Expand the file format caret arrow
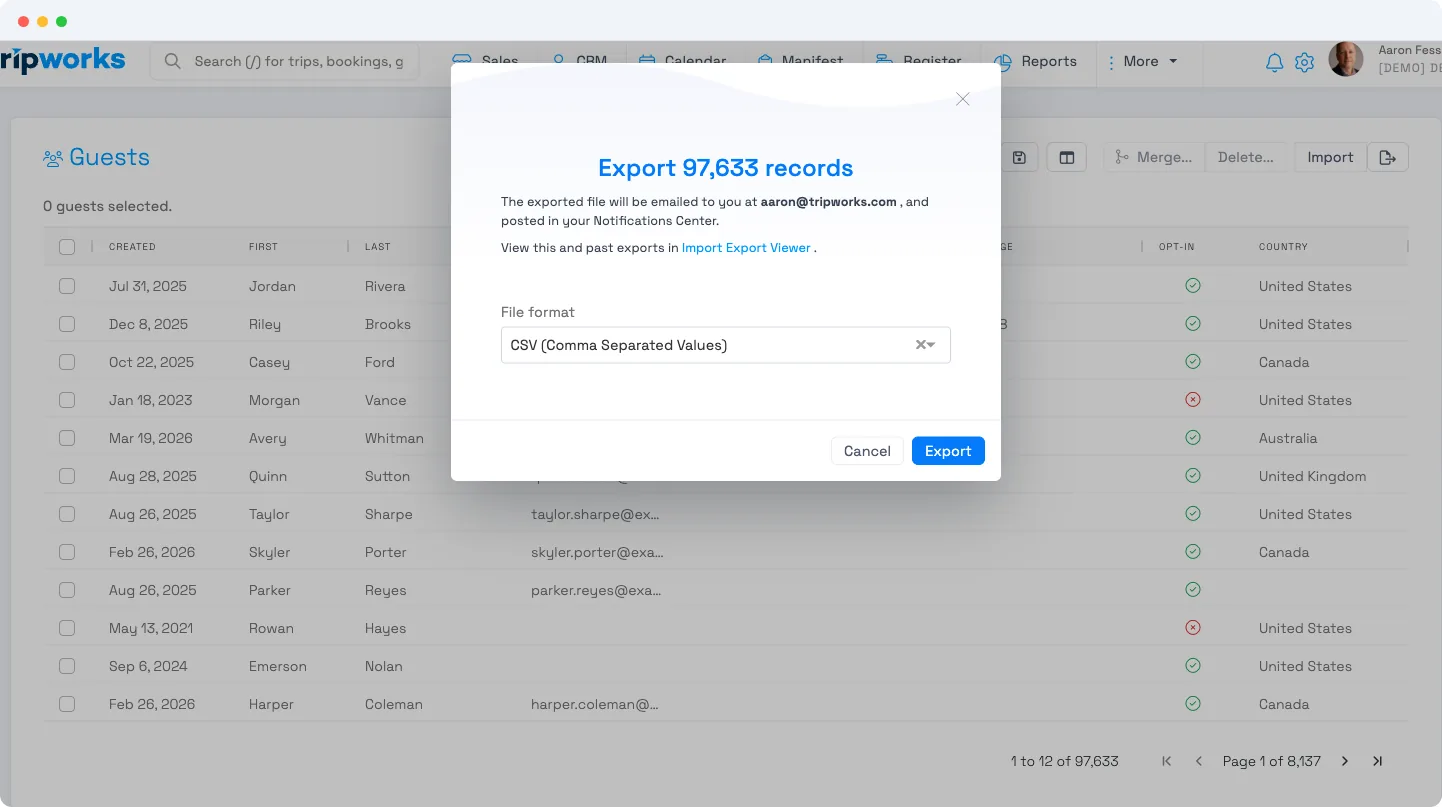This screenshot has height=807, width=1442. click(x=931, y=345)
